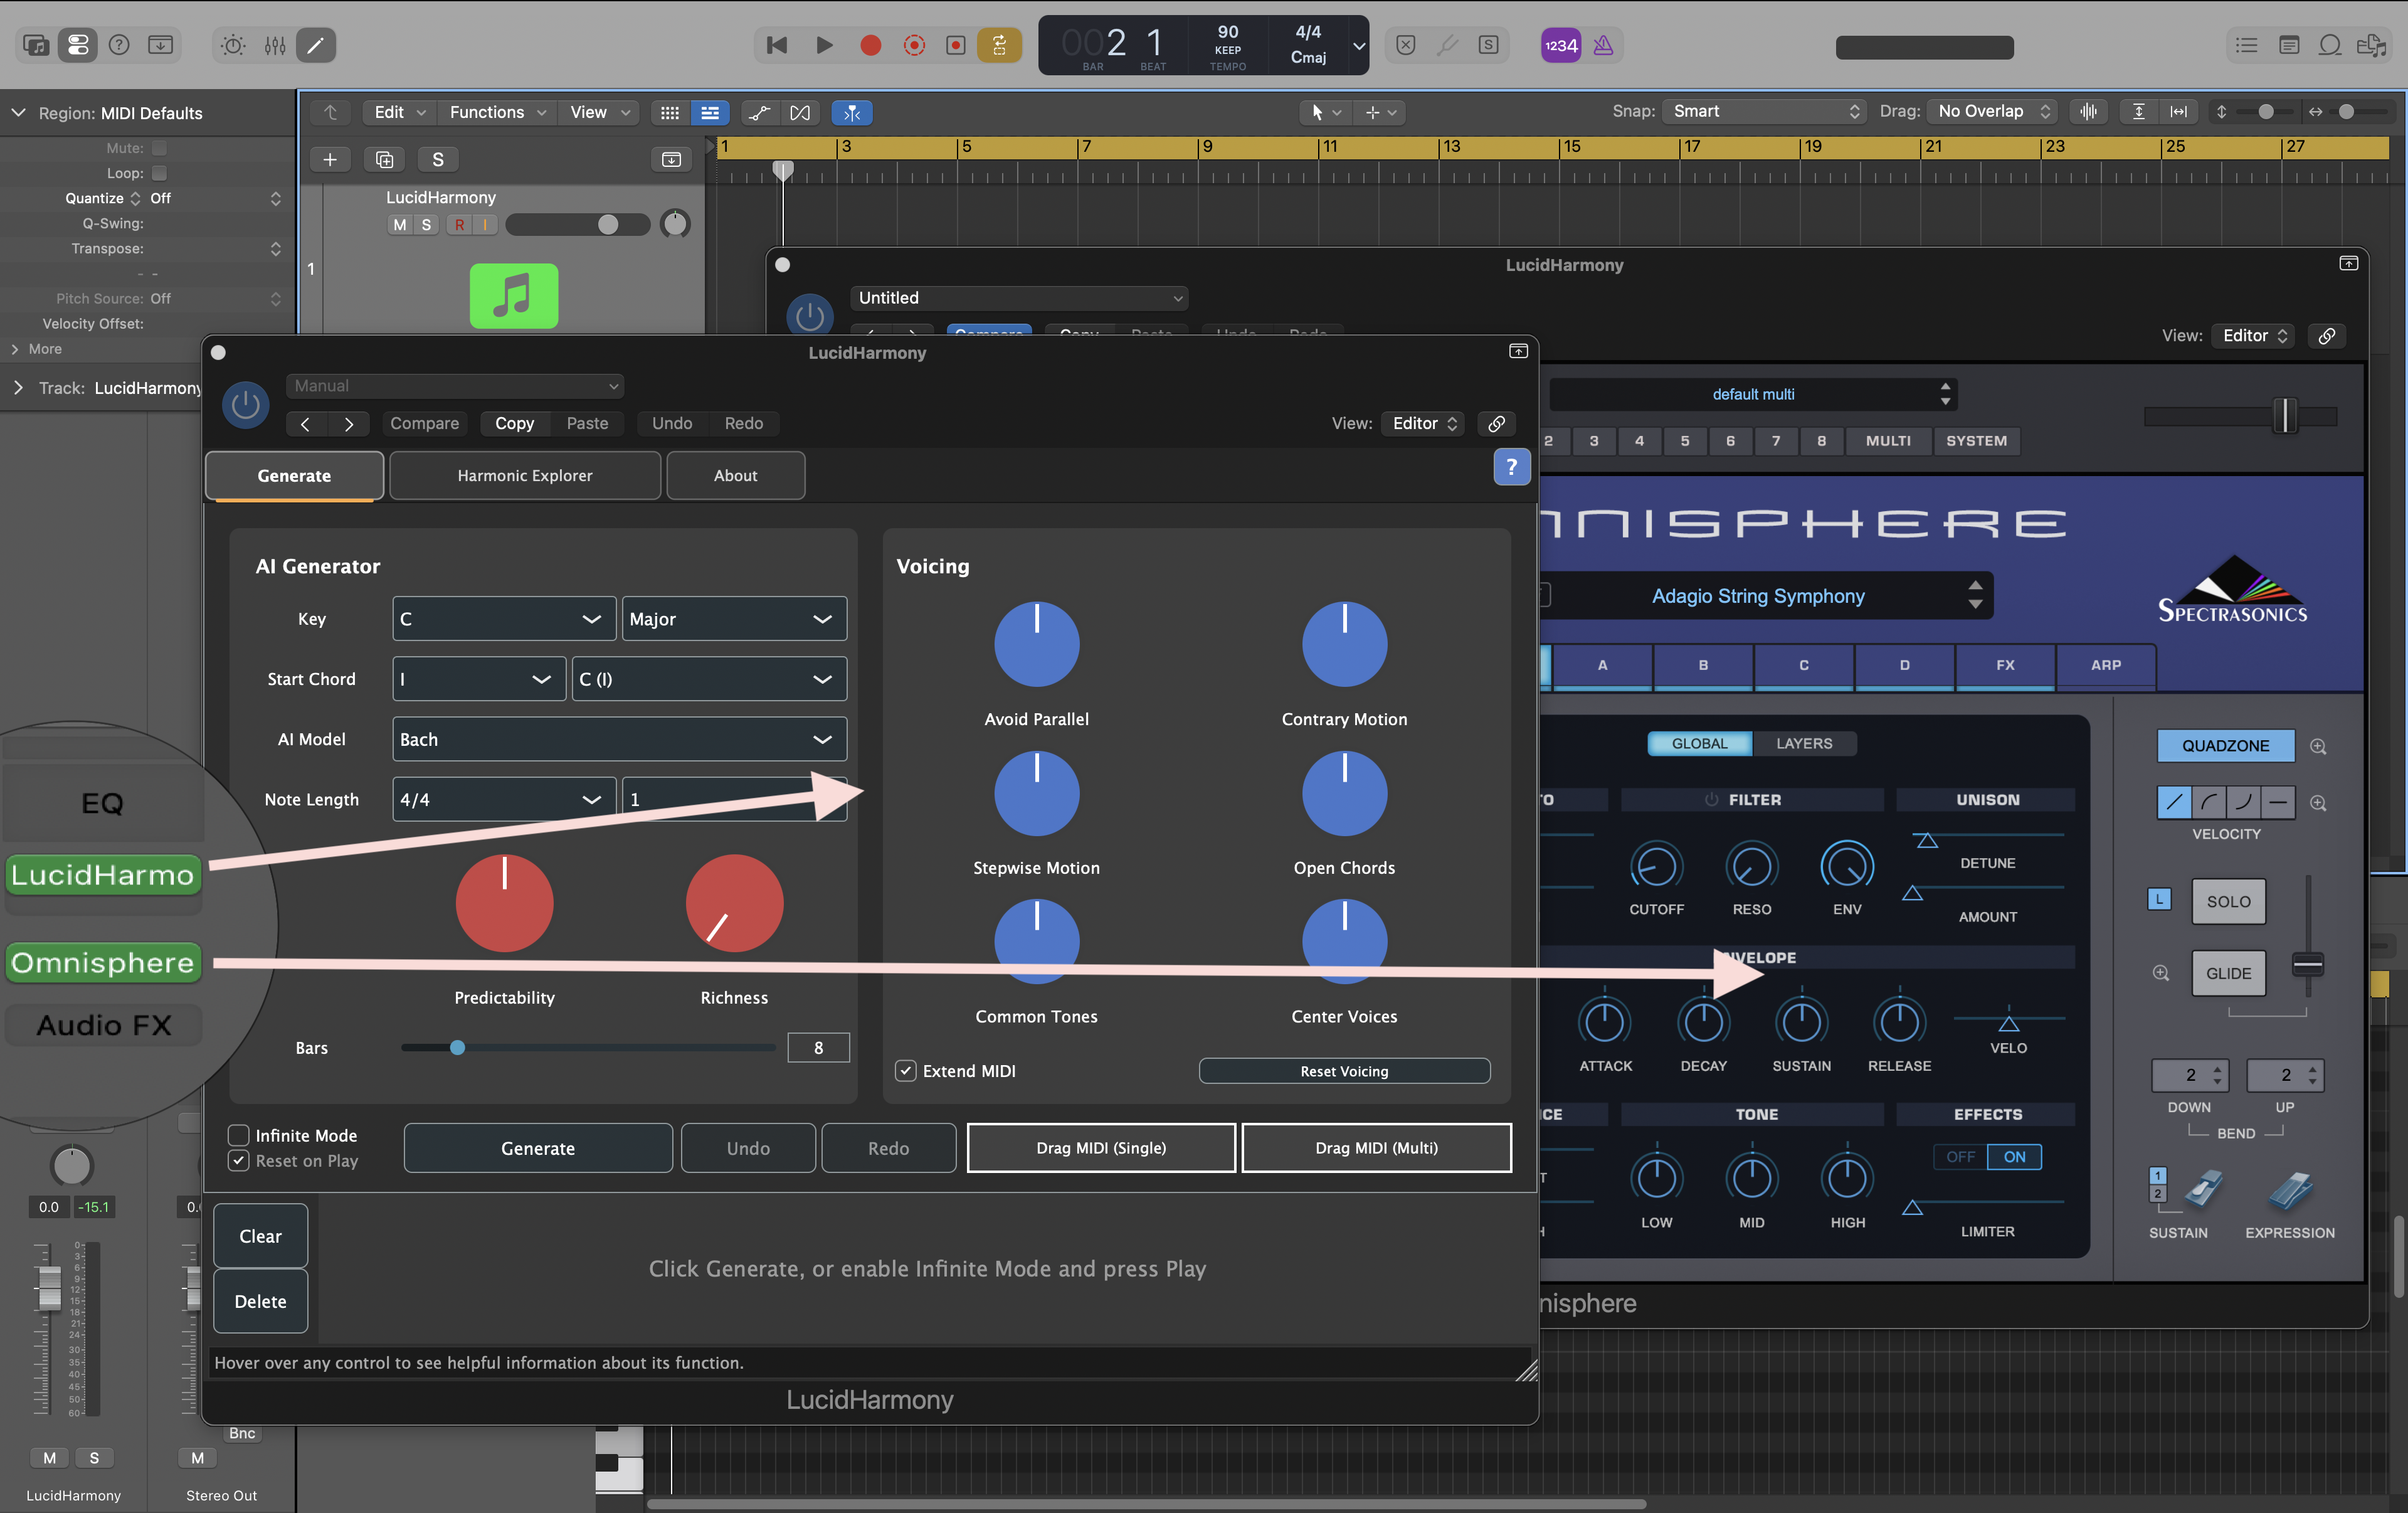This screenshot has height=1513, width=2408.
Task: Toggle the yellow Cycle button
Action: pyautogui.click(x=999, y=45)
